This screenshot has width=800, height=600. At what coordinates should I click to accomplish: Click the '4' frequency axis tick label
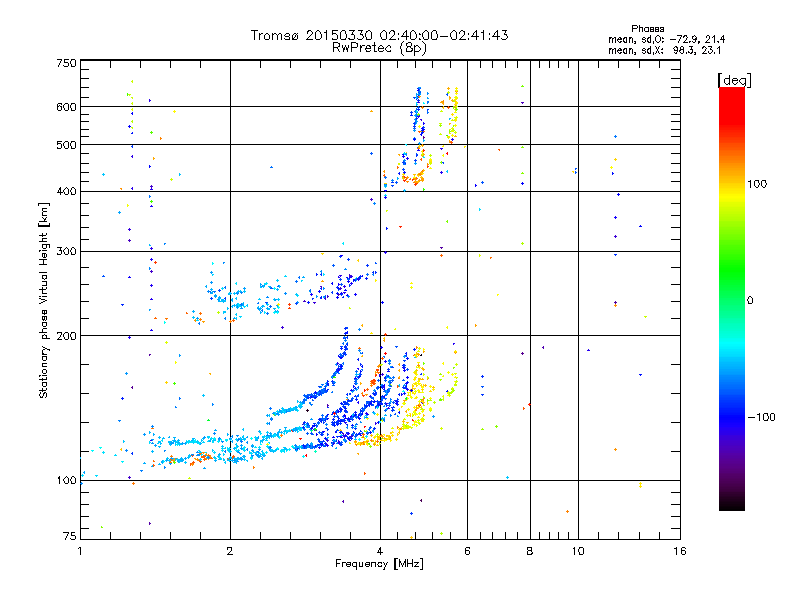pyautogui.click(x=380, y=551)
